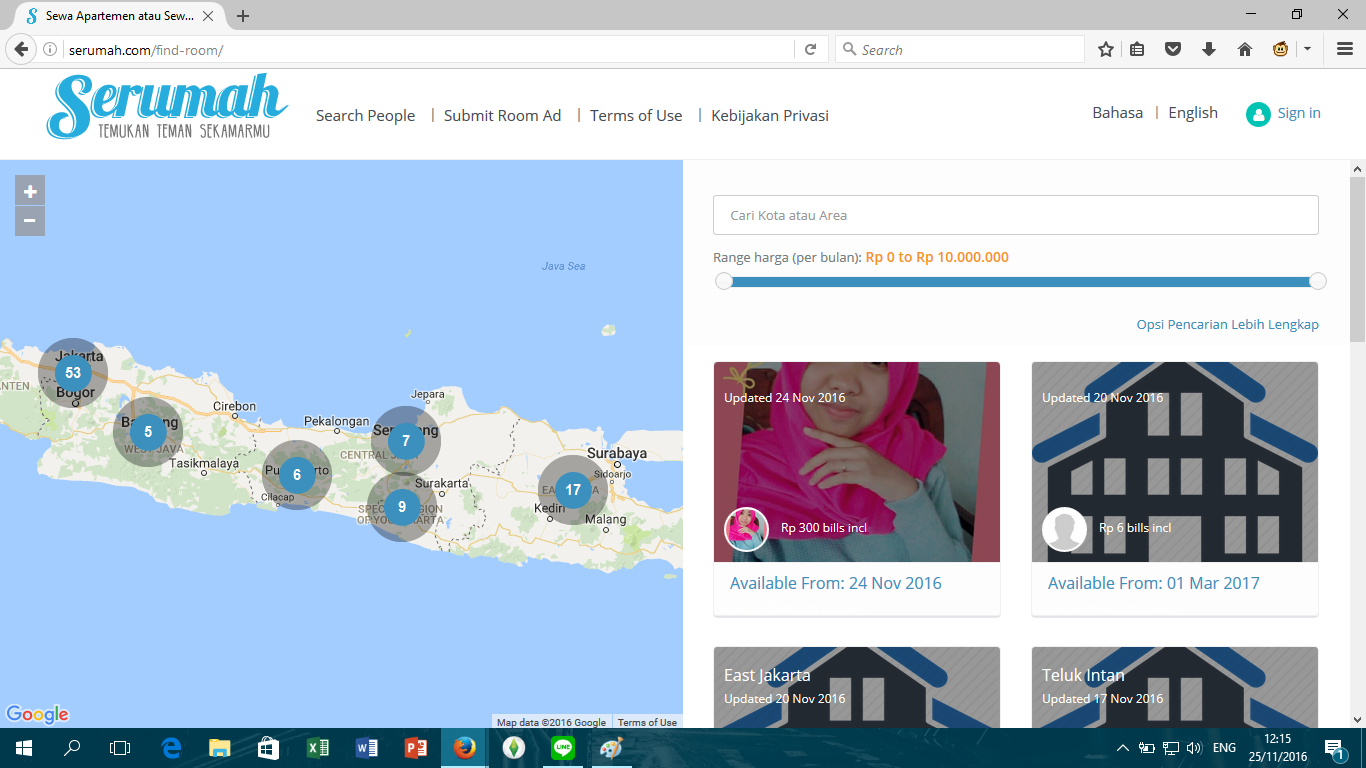Open Excel from the Windows taskbar
The width and height of the screenshot is (1366, 768).
tap(318, 748)
